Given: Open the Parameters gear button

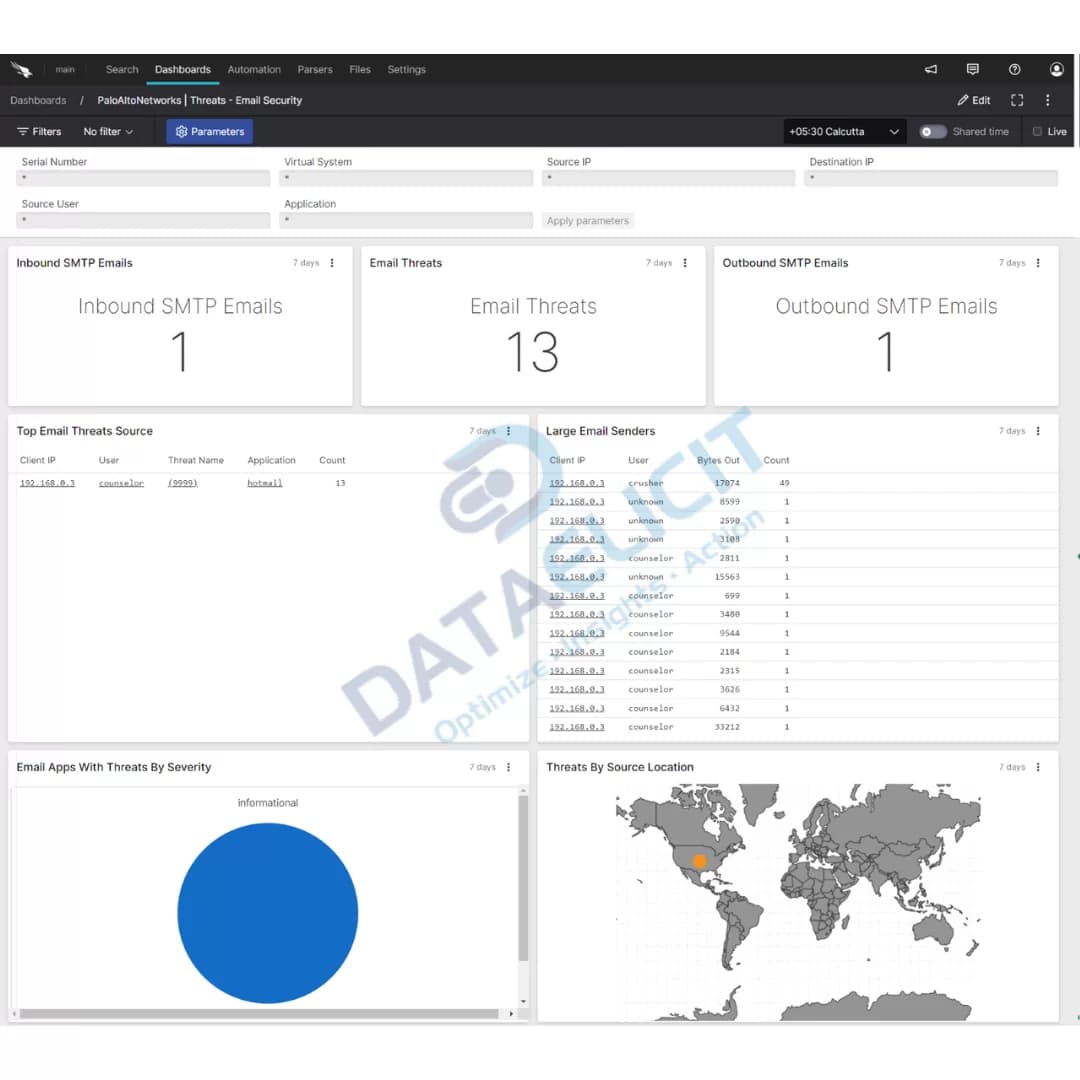Looking at the screenshot, I should [x=209, y=131].
